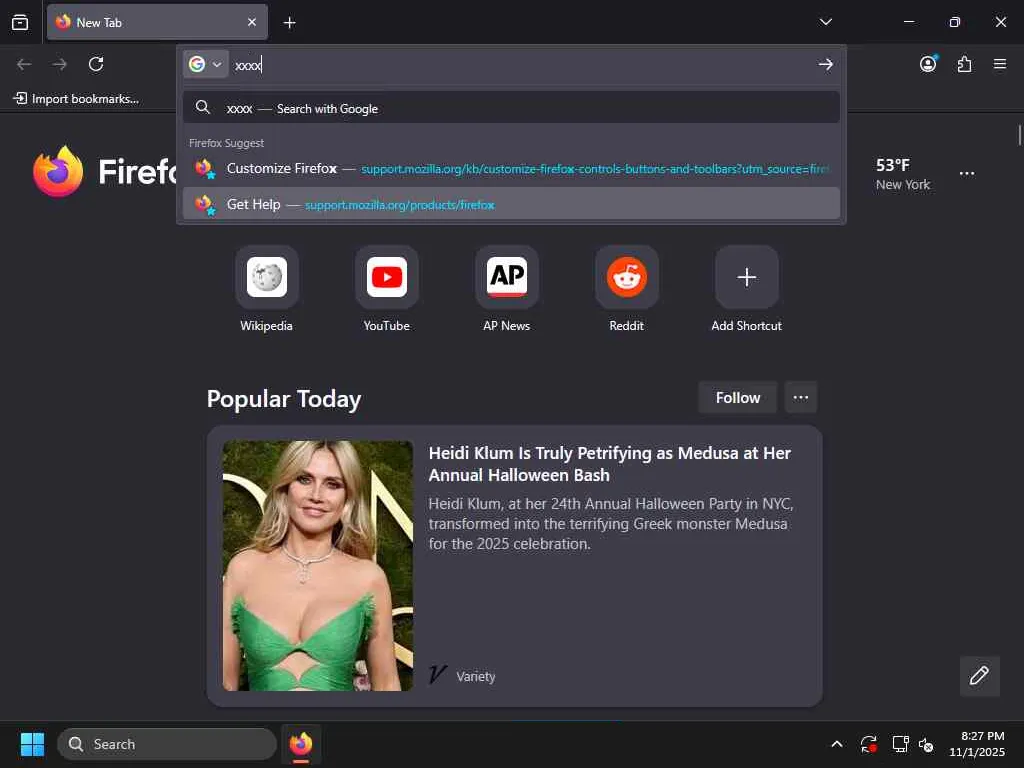Open the Firefox account icon

click(928, 64)
